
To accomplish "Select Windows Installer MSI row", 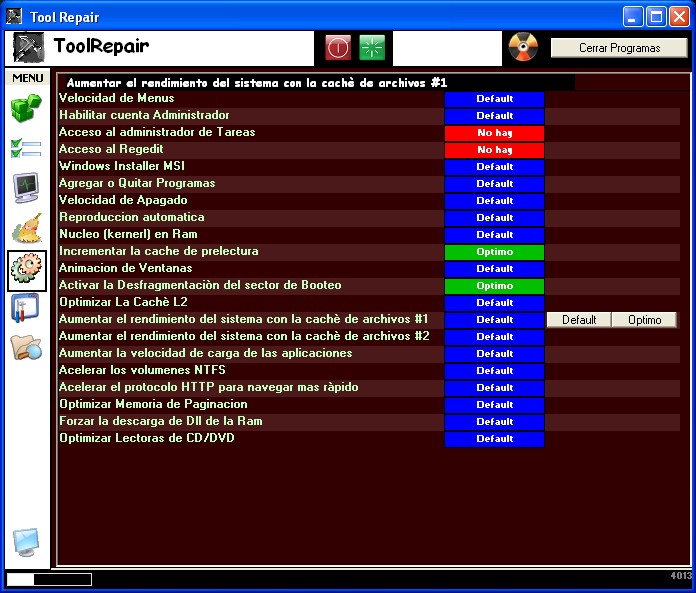I will point(122,166).
